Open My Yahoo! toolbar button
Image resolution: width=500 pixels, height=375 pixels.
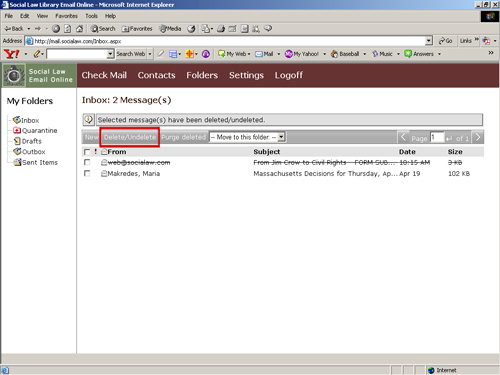[302, 54]
